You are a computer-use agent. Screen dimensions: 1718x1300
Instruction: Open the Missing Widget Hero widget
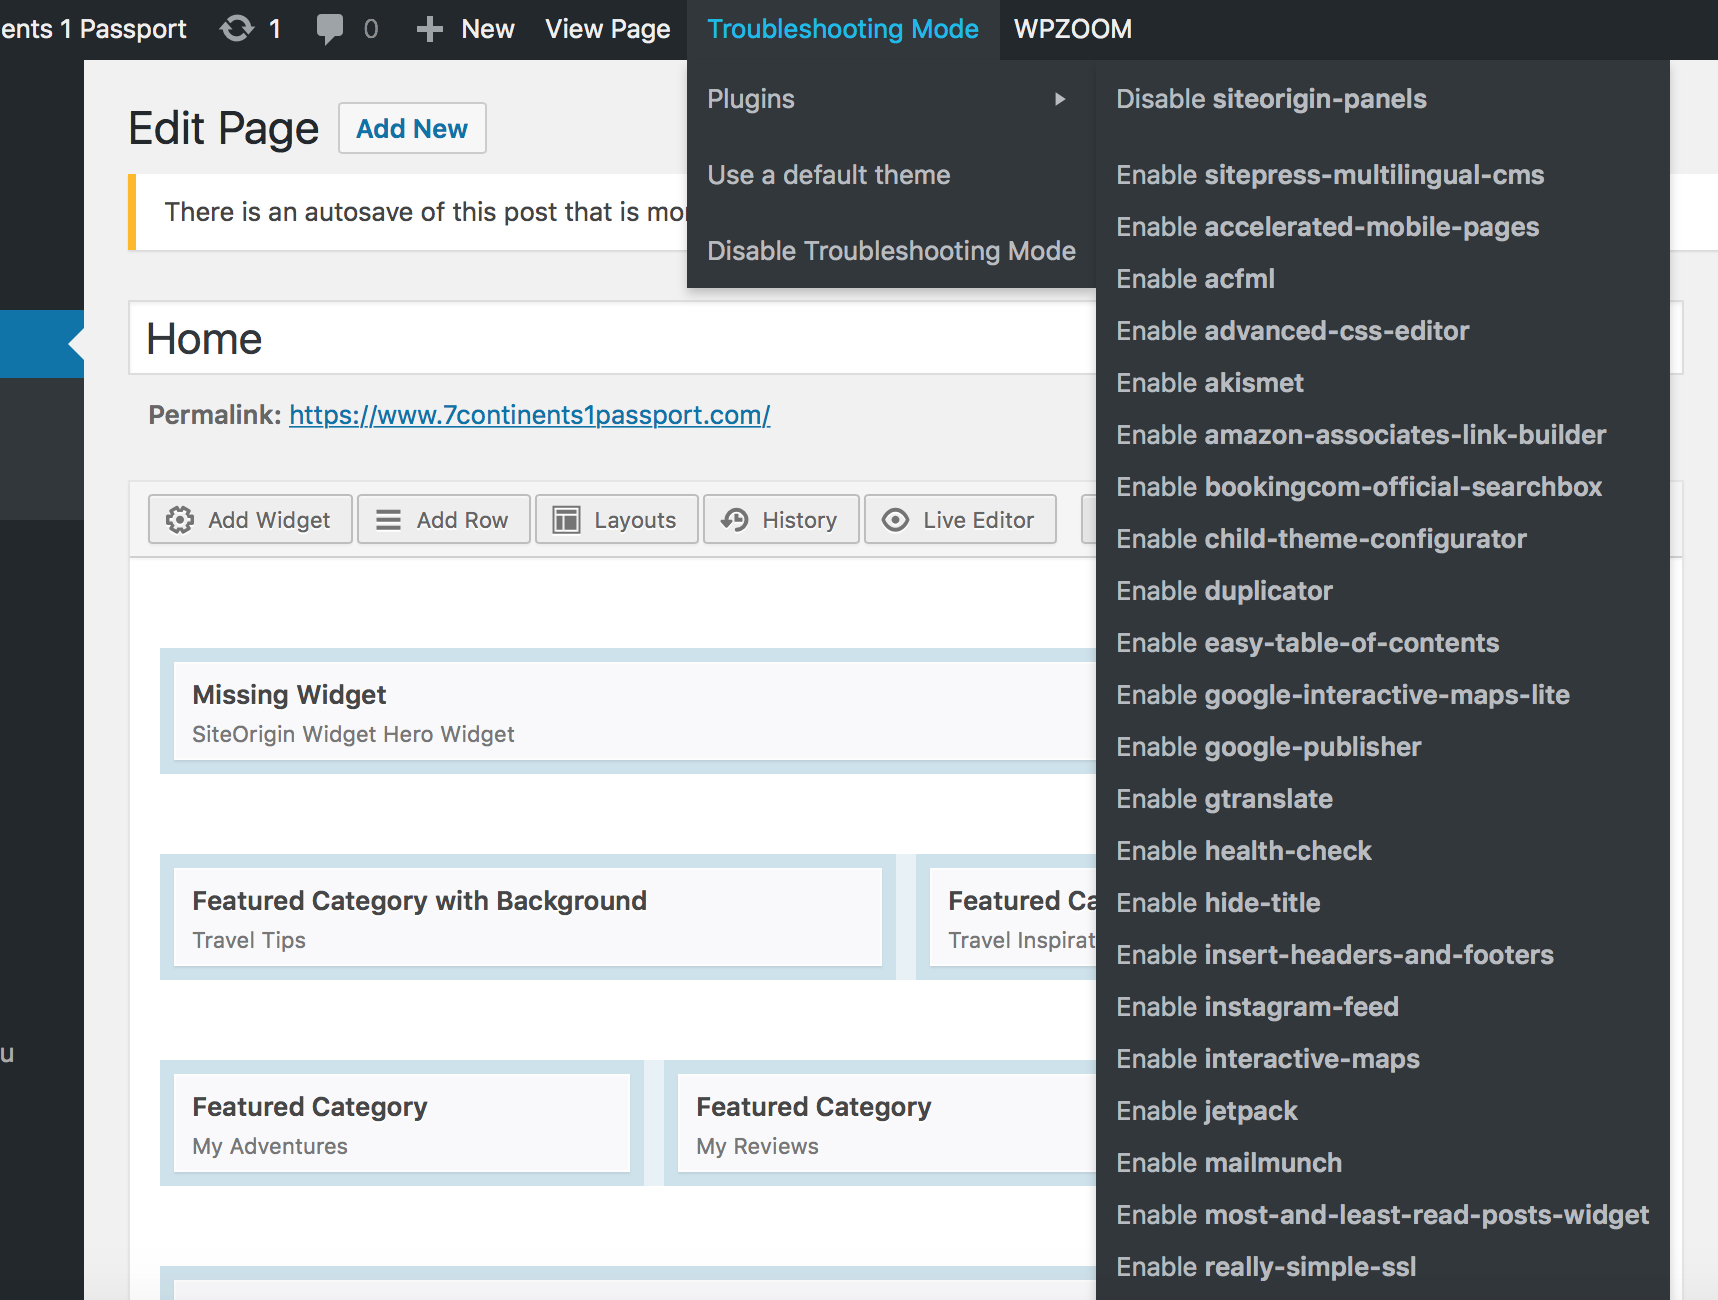(x=635, y=711)
